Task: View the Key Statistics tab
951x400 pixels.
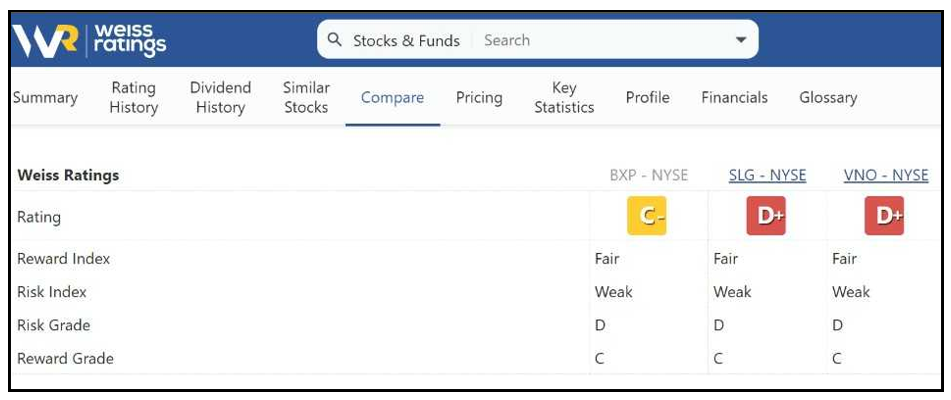Action: click(564, 98)
